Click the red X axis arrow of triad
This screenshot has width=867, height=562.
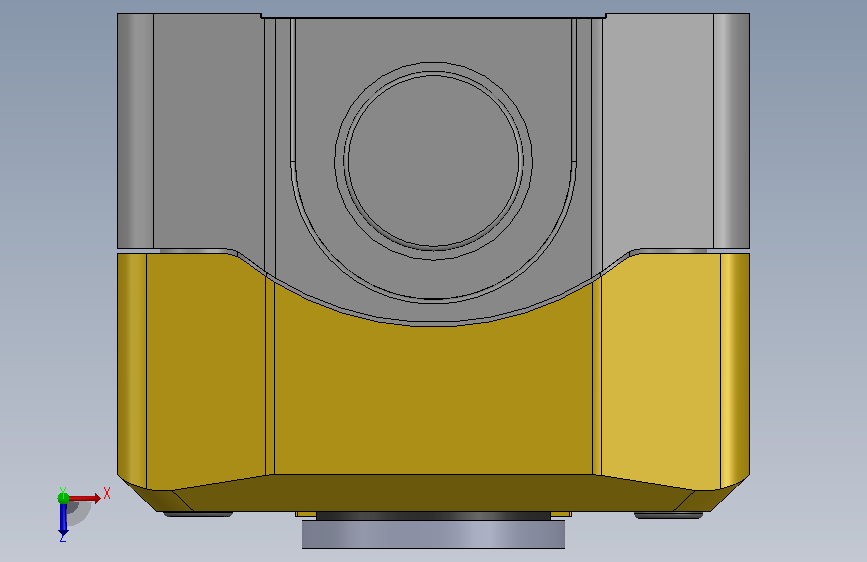click(84, 498)
